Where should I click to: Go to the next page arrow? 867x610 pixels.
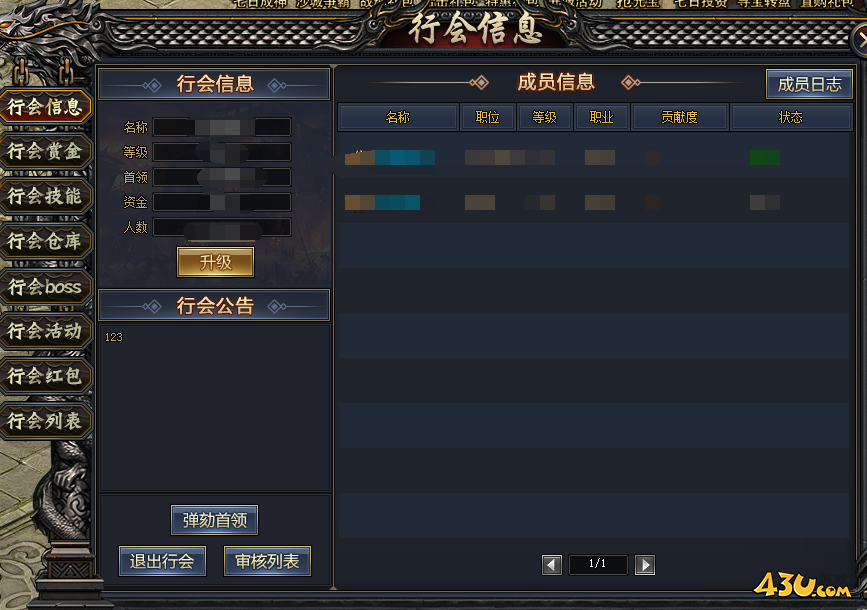(645, 565)
